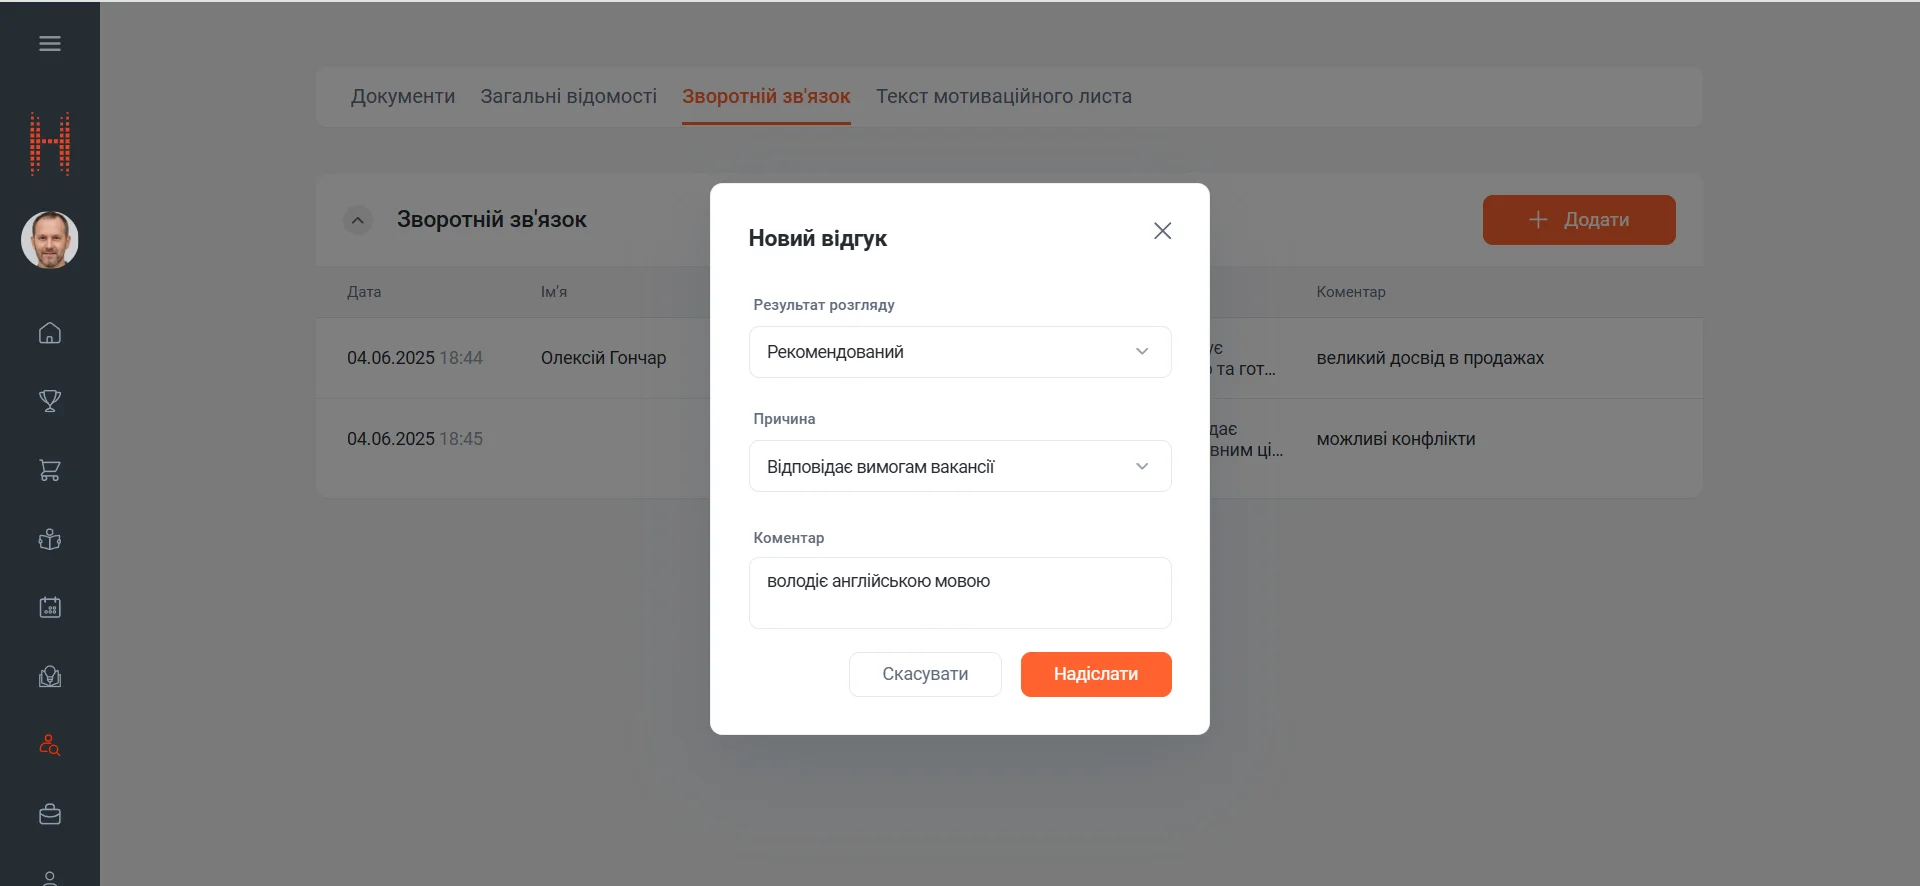Click the candidate search icon in sidebar
The width and height of the screenshot is (1920, 886).
point(50,746)
